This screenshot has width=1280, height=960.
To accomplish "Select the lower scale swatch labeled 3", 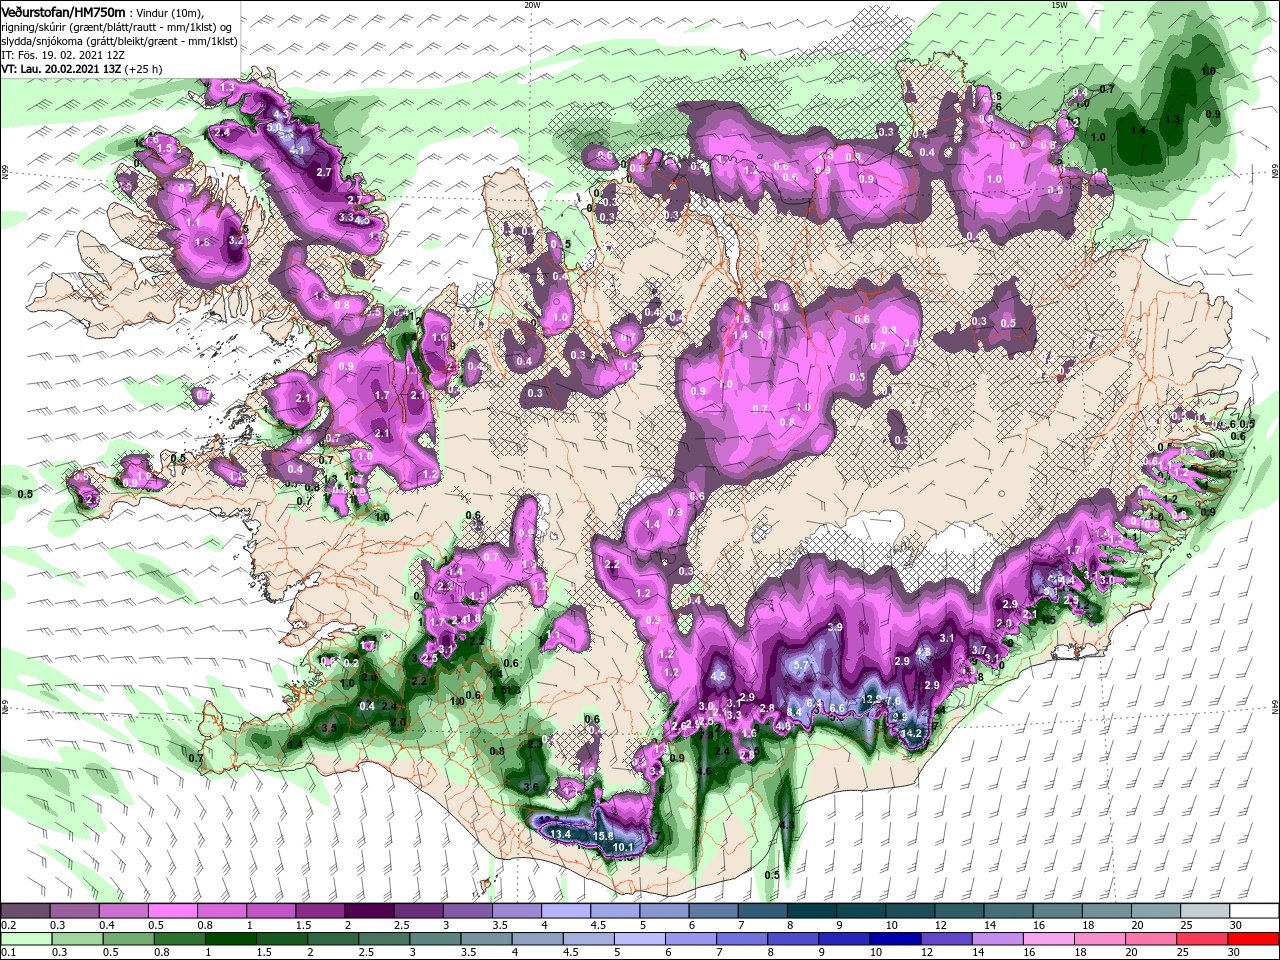I will pyautogui.click(x=435, y=939).
